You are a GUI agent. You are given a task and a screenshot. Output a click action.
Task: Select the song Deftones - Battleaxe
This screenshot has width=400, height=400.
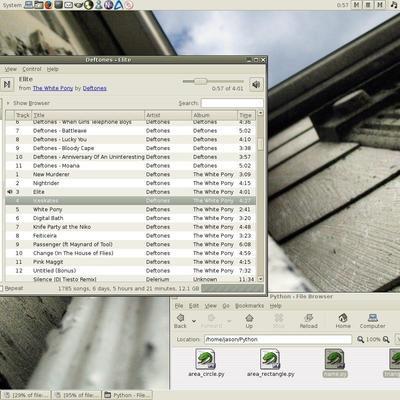coord(131,131)
